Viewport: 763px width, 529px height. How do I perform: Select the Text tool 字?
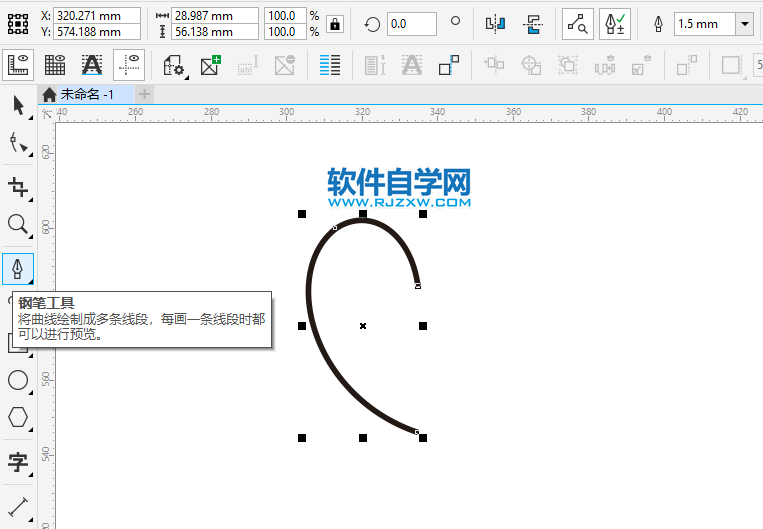[x=18, y=462]
